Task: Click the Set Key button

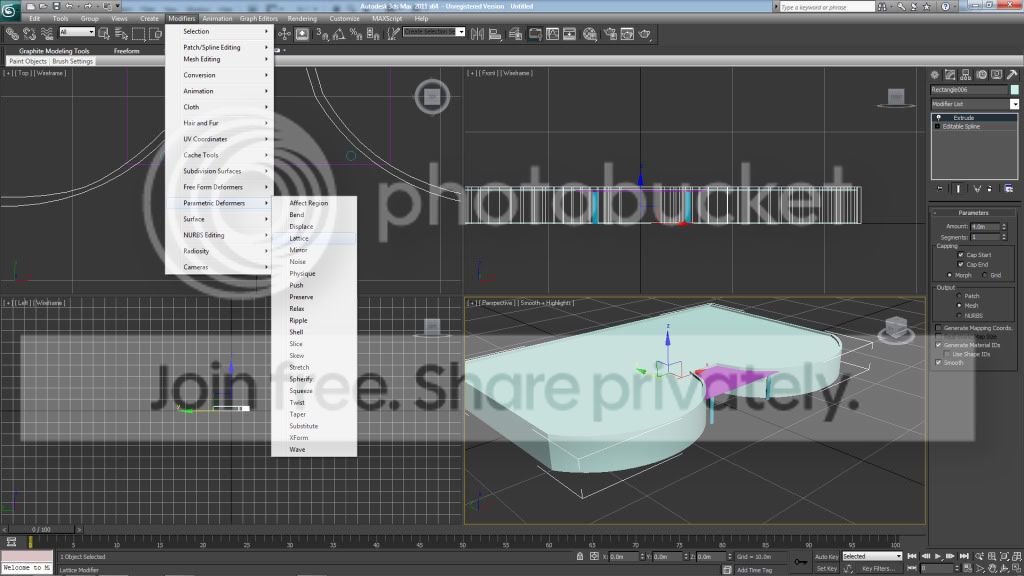Action: point(826,568)
